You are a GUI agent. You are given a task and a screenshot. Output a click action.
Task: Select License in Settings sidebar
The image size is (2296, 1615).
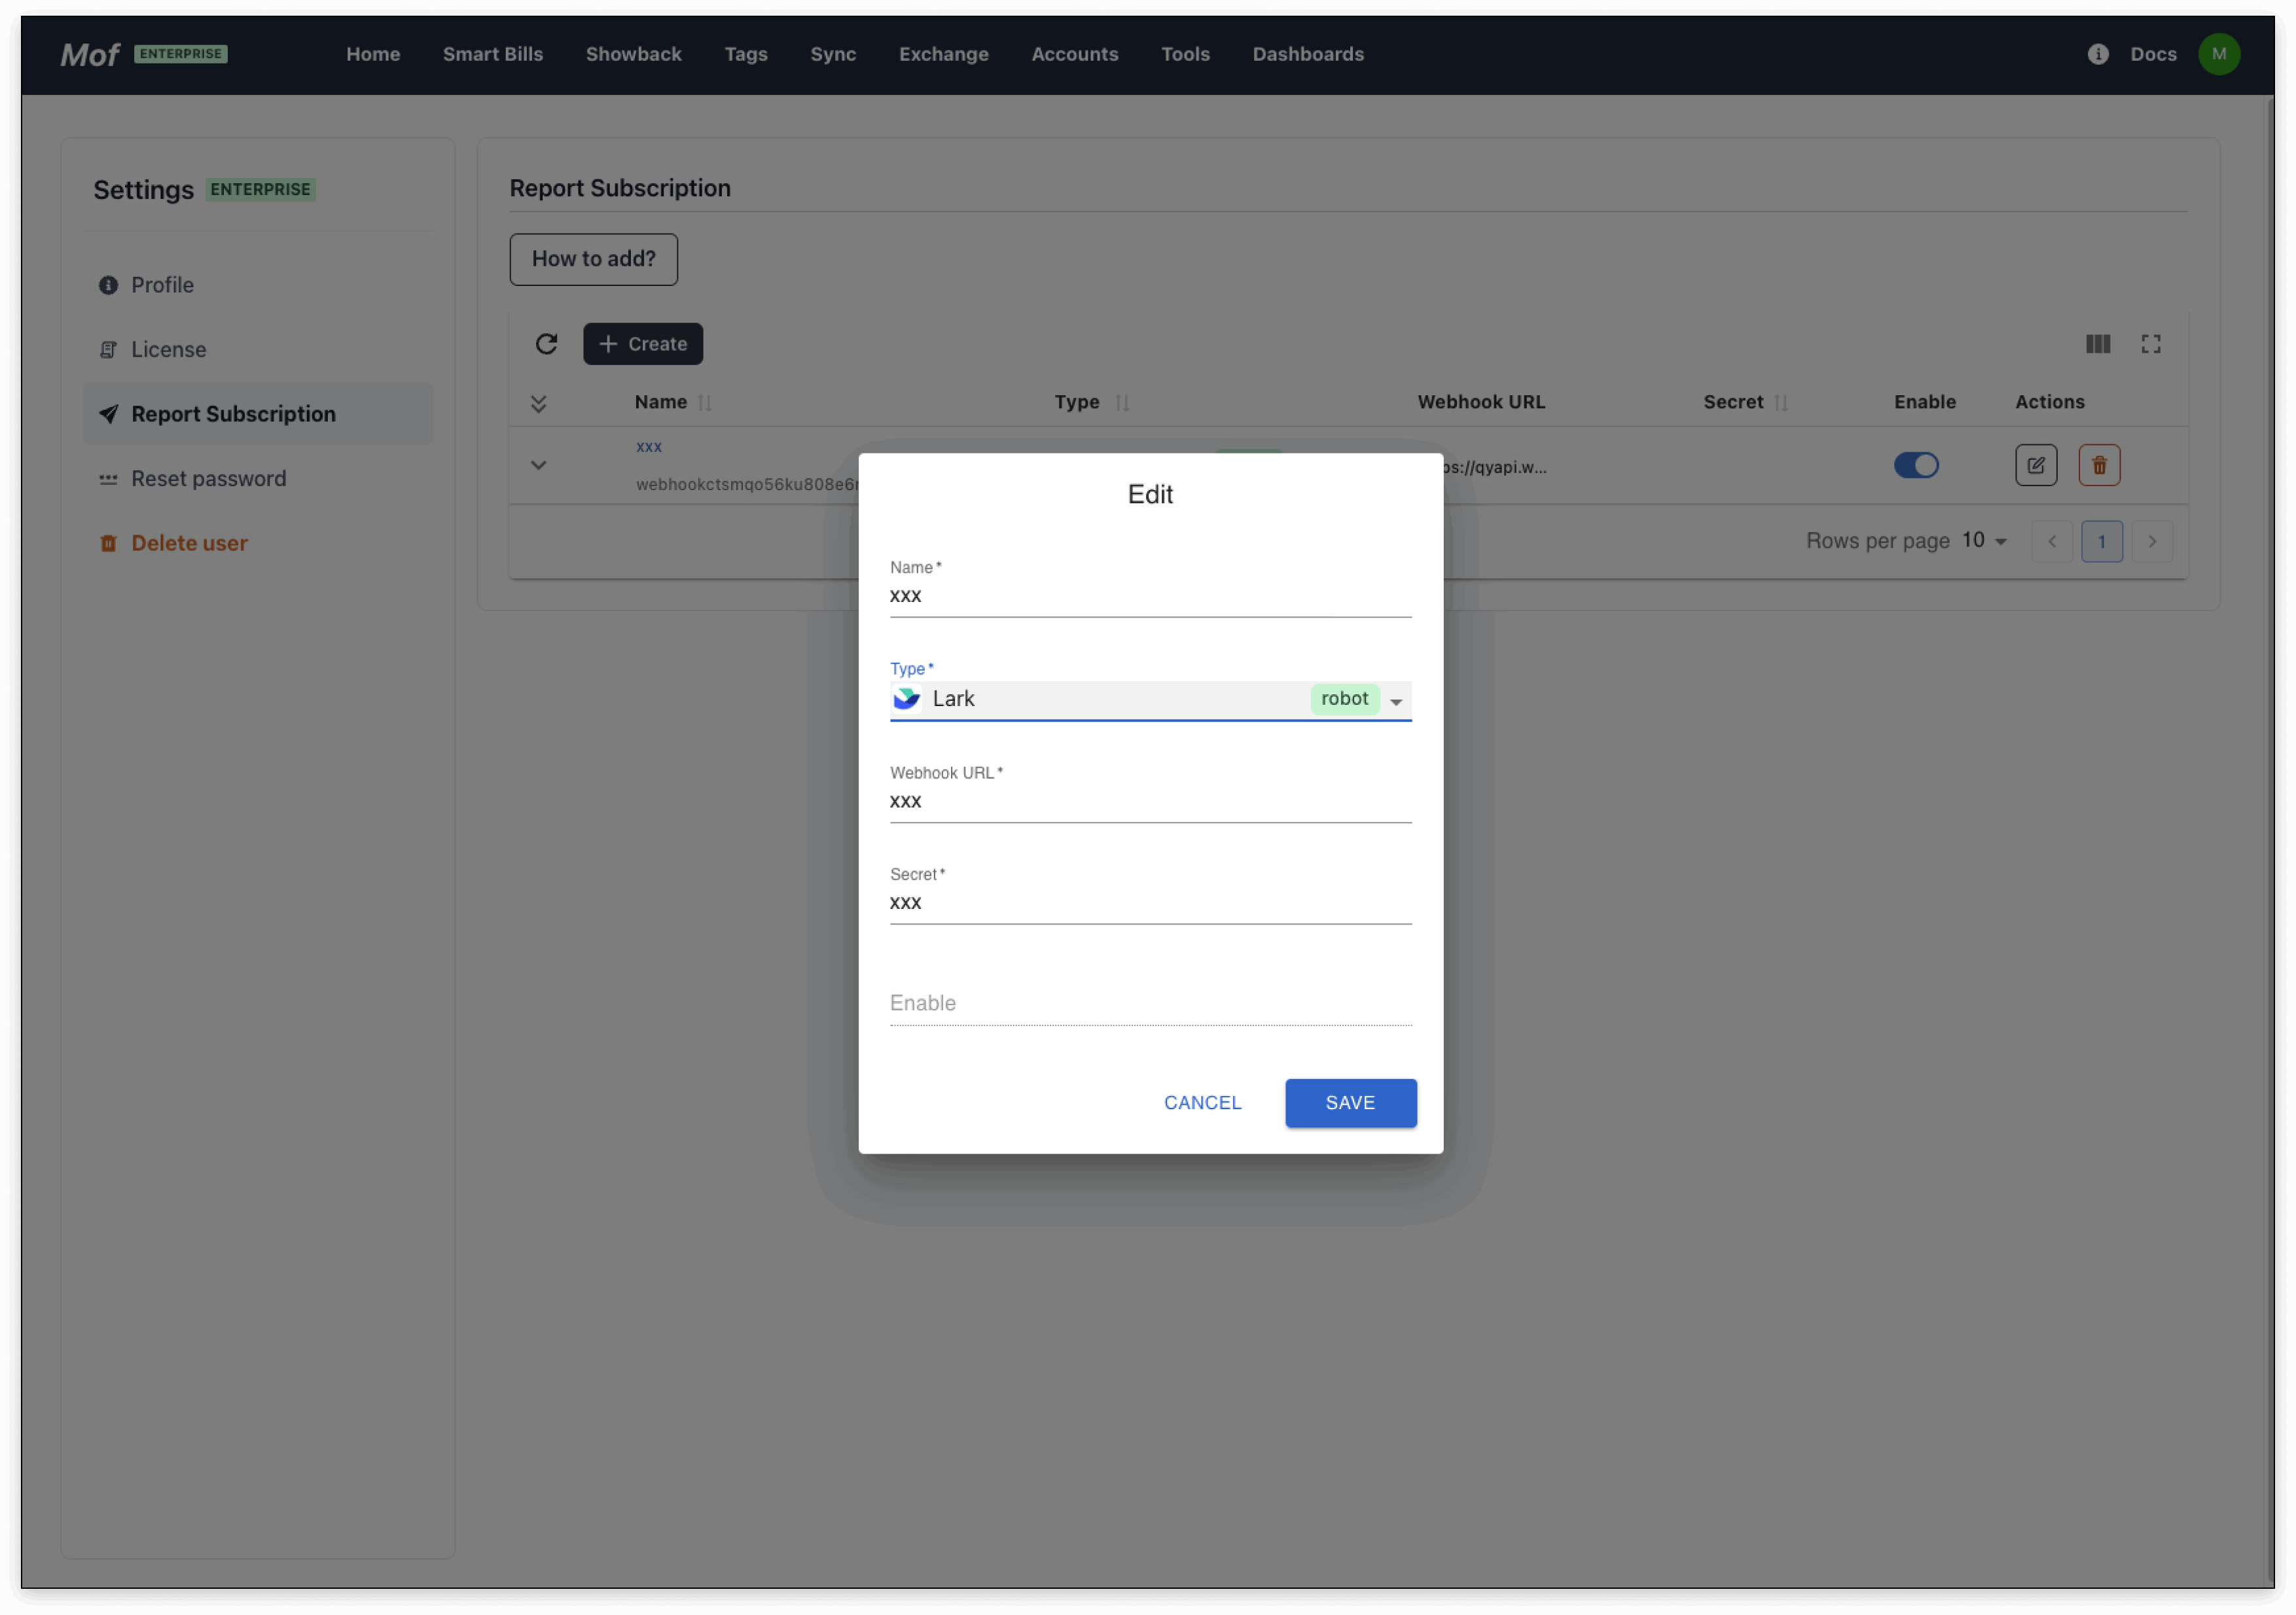point(258,350)
